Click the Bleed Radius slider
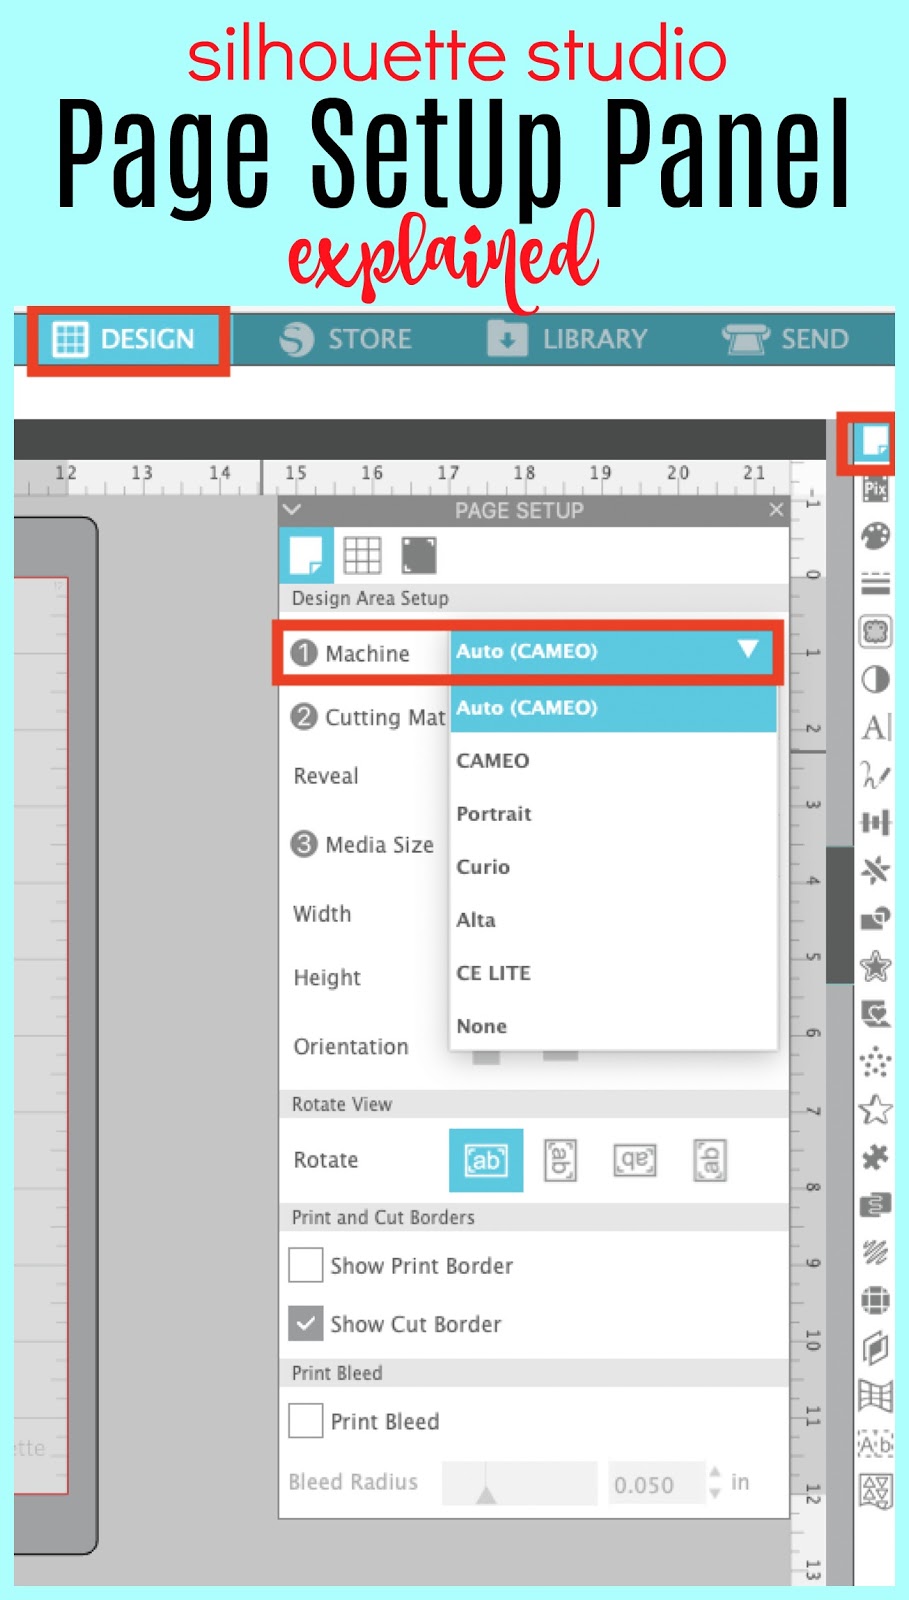The image size is (909, 1600). click(x=519, y=1483)
